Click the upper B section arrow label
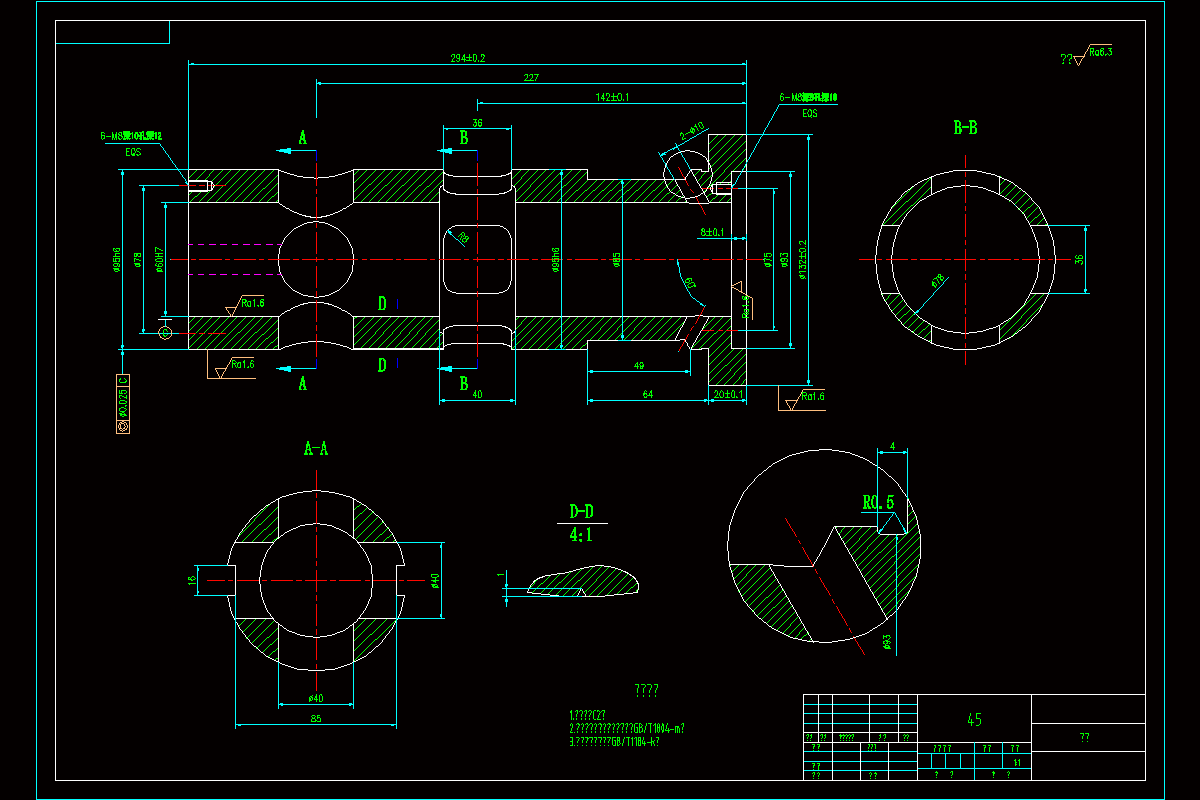The image size is (1200, 800). coord(463,137)
